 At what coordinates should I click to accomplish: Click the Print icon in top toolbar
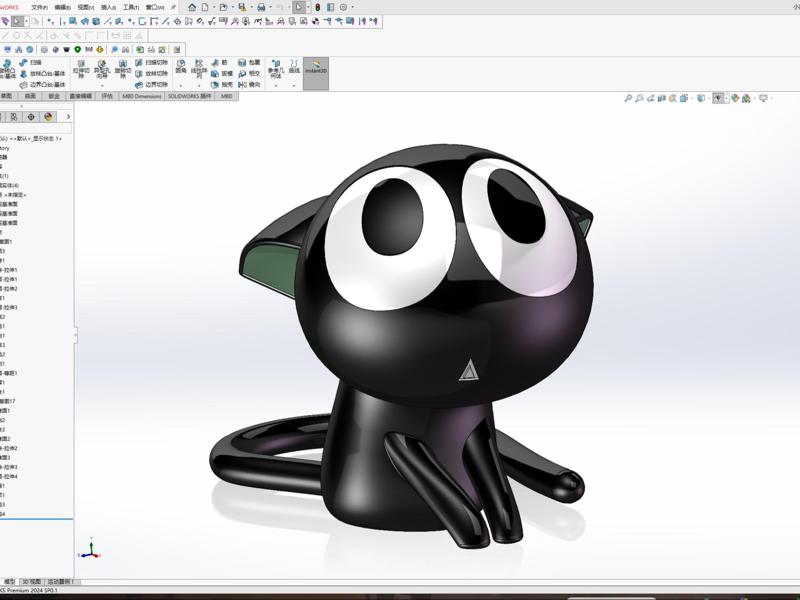click(x=261, y=7)
